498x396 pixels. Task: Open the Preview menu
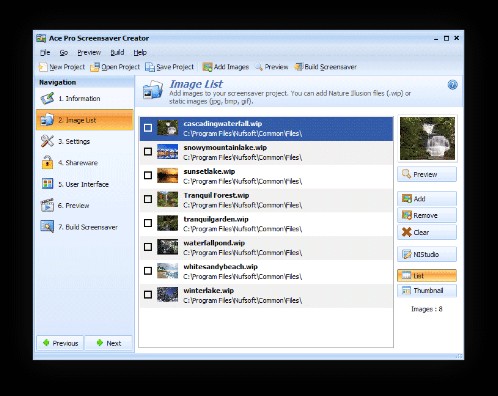(x=89, y=53)
